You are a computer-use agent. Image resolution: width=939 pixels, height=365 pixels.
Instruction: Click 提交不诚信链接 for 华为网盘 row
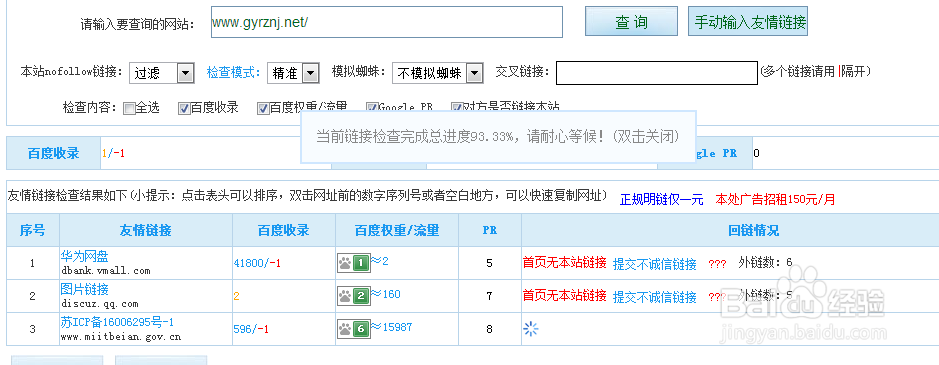coord(655,264)
